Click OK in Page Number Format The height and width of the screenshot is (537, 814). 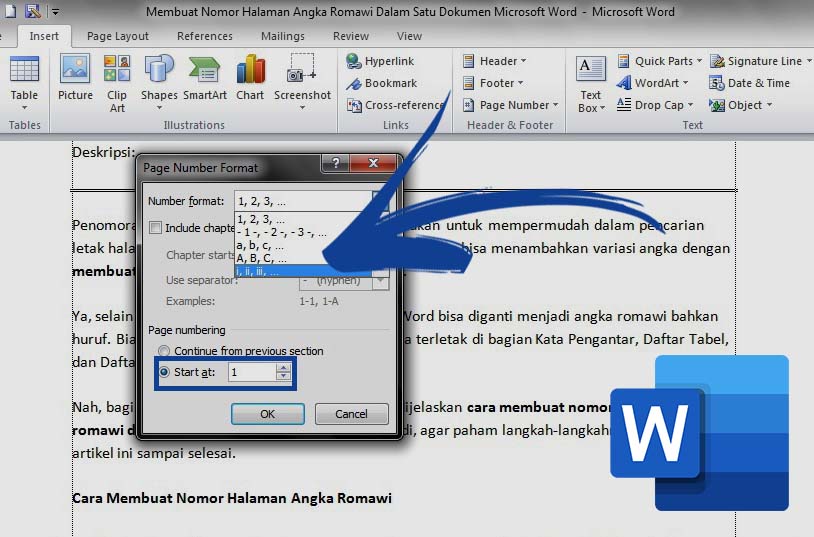point(268,414)
